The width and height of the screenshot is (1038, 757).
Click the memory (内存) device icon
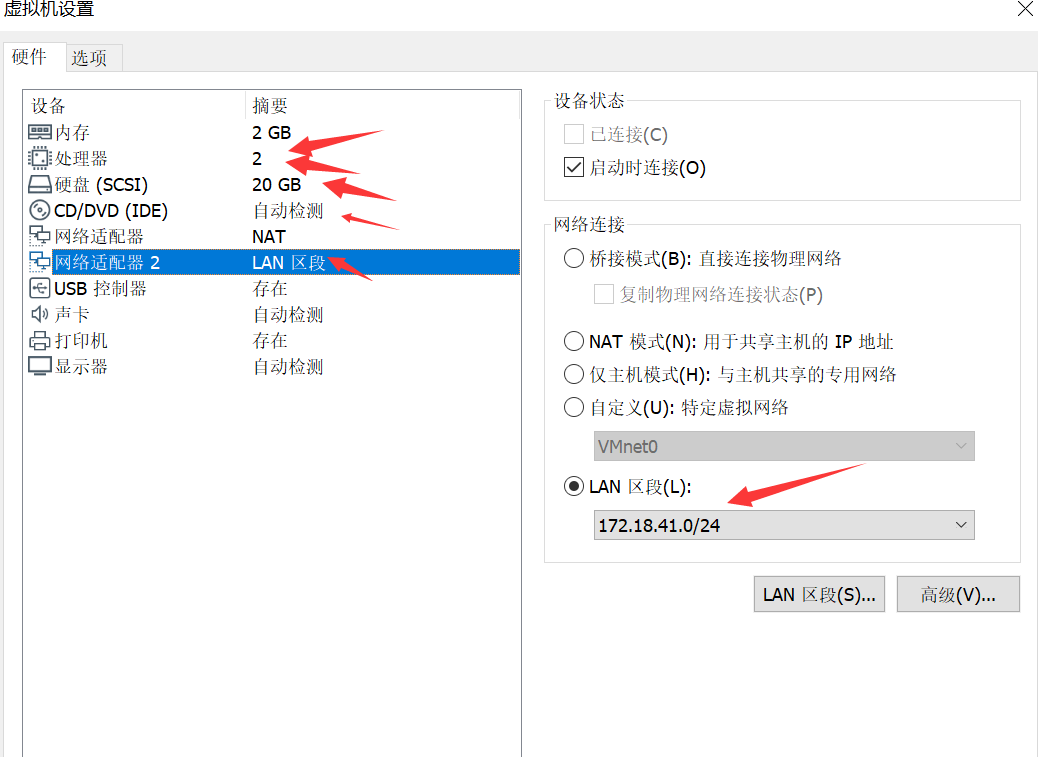tap(40, 132)
